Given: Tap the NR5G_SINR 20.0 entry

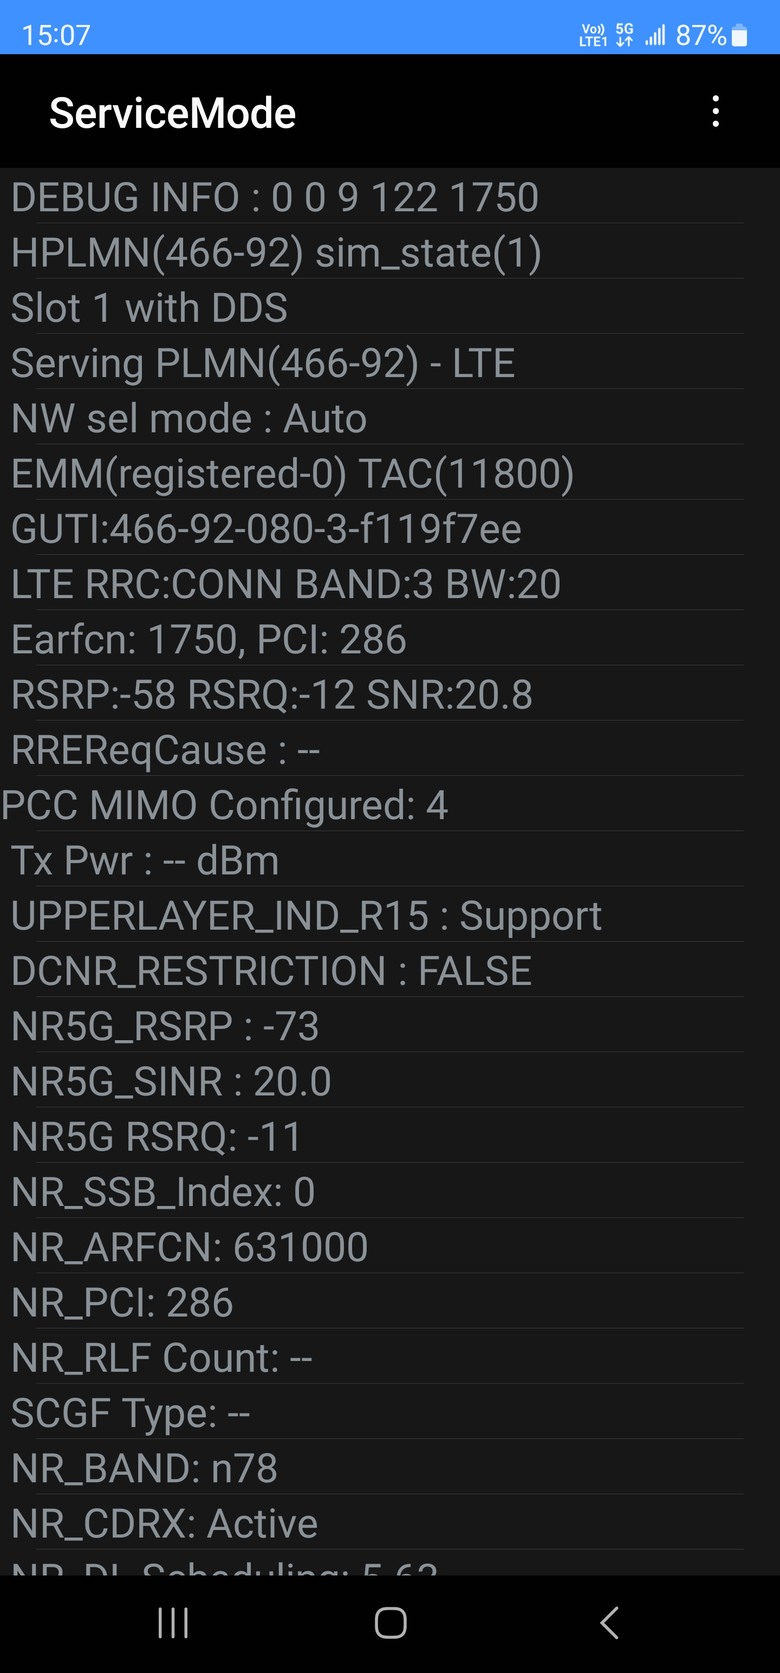Looking at the screenshot, I should point(372,1081).
